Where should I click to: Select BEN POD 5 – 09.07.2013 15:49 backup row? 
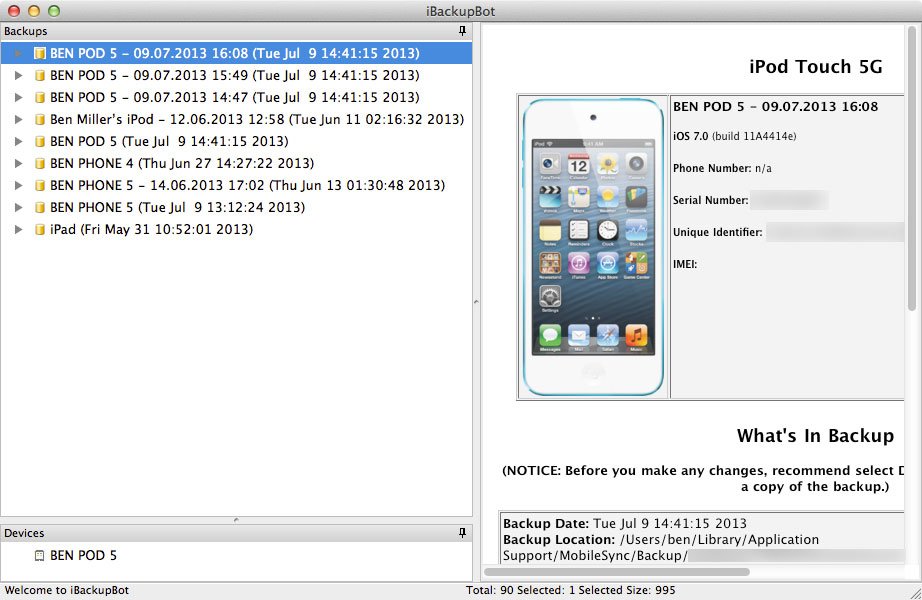pyautogui.click(x=236, y=75)
